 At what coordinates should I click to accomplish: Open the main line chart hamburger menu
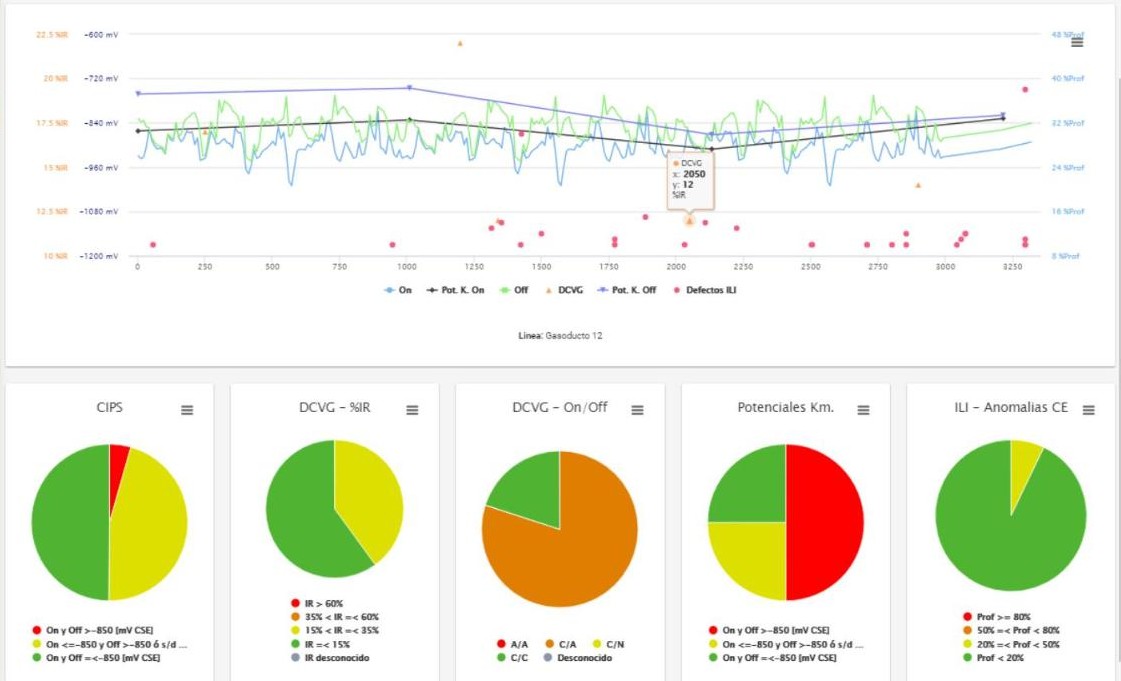pos(1077,43)
